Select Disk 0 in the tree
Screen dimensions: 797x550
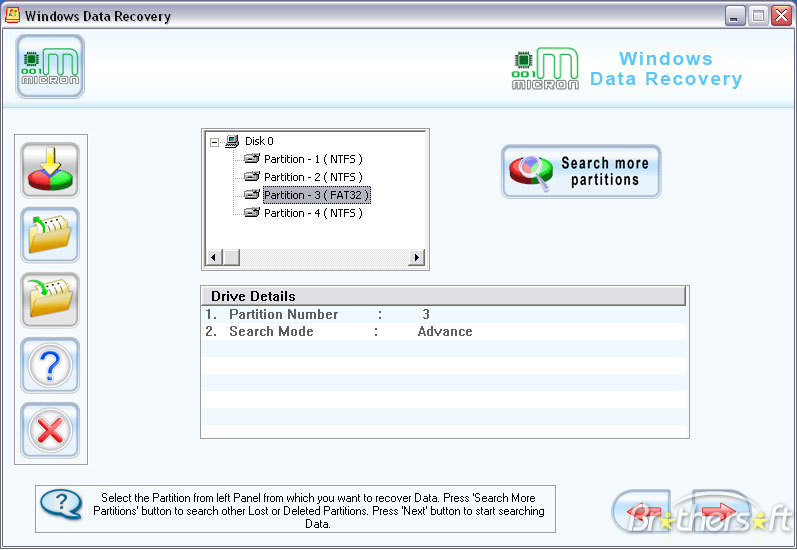coord(259,141)
